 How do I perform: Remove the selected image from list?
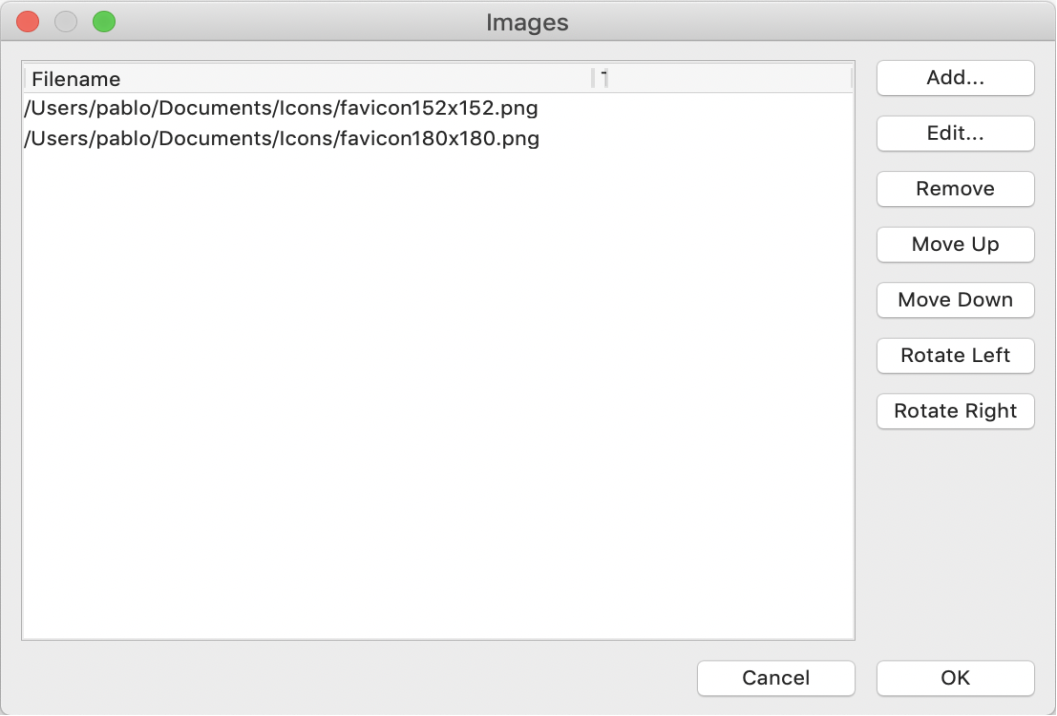point(955,189)
